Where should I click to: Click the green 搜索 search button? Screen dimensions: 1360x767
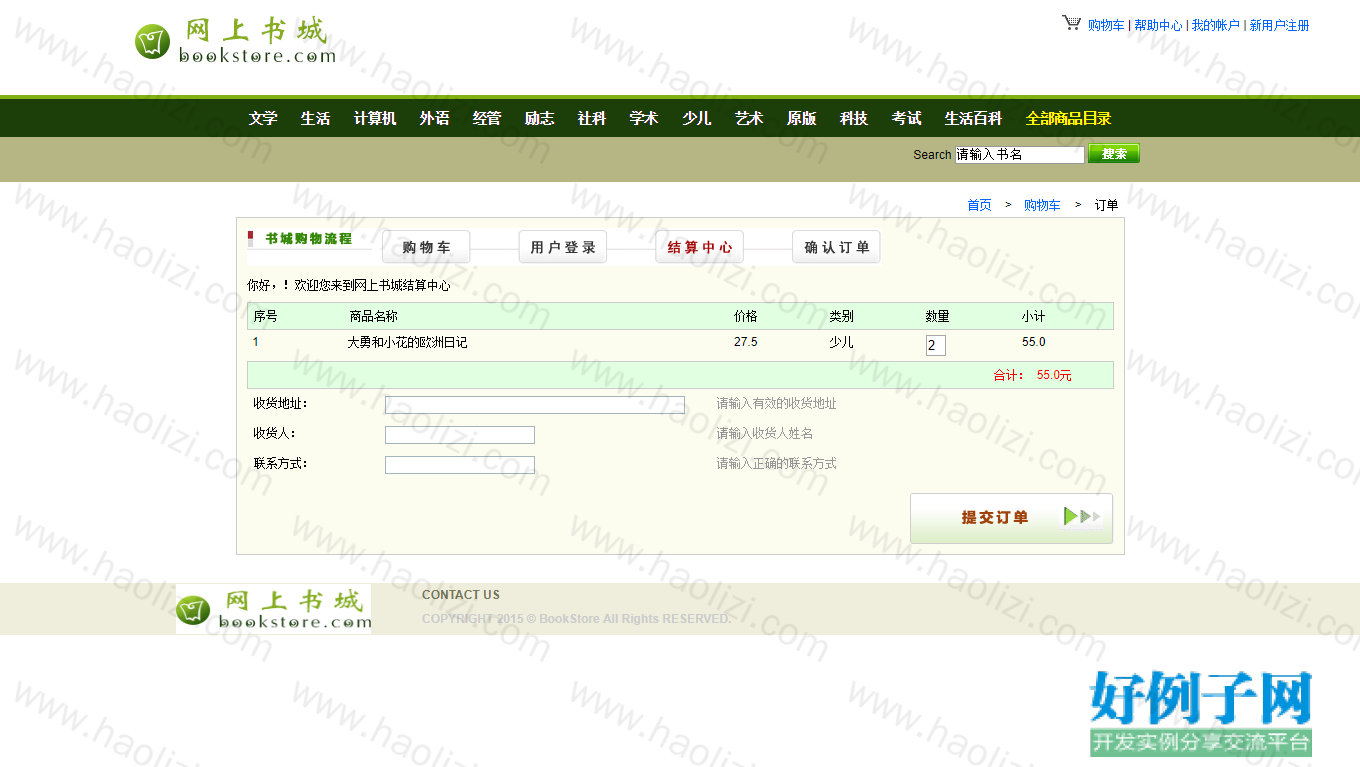click(1114, 154)
